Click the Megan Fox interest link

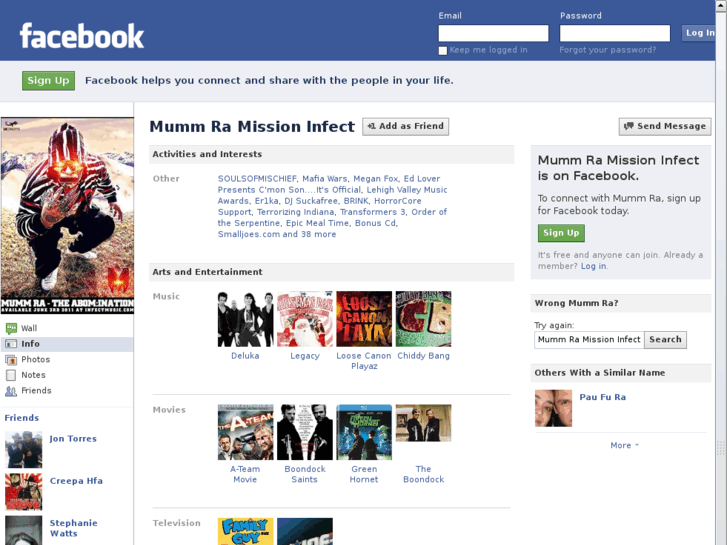point(375,179)
